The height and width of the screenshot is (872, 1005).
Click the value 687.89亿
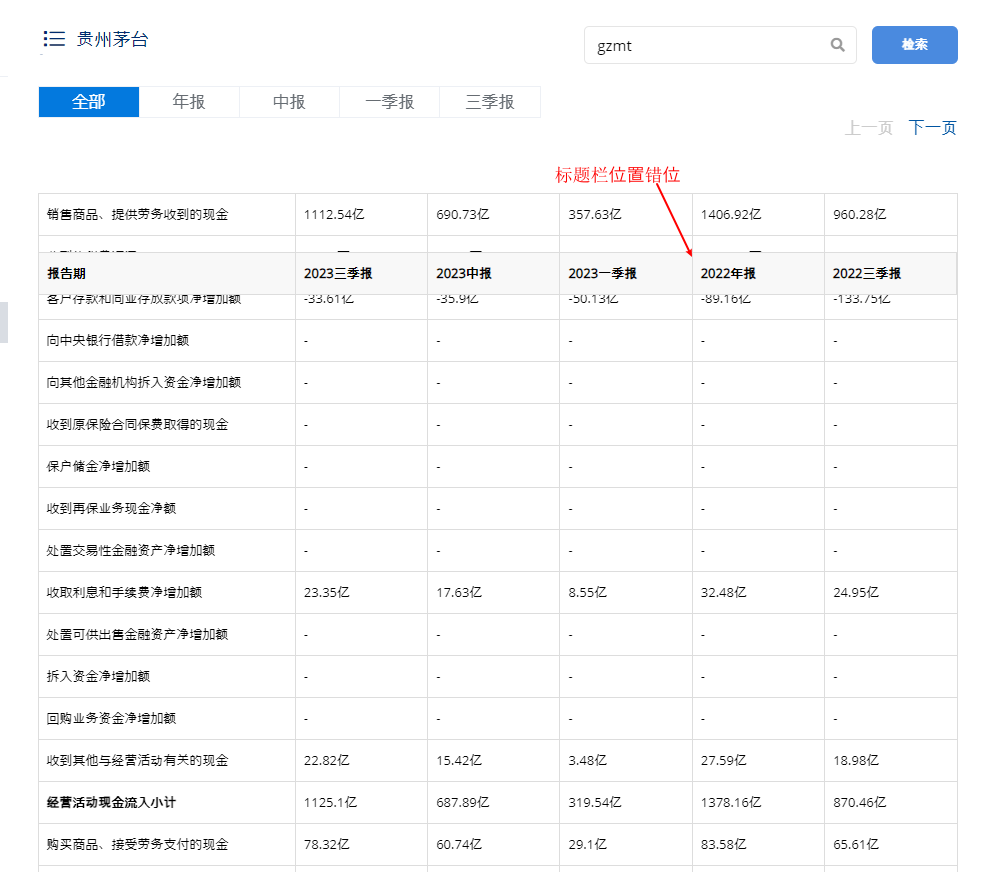point(463,803)
